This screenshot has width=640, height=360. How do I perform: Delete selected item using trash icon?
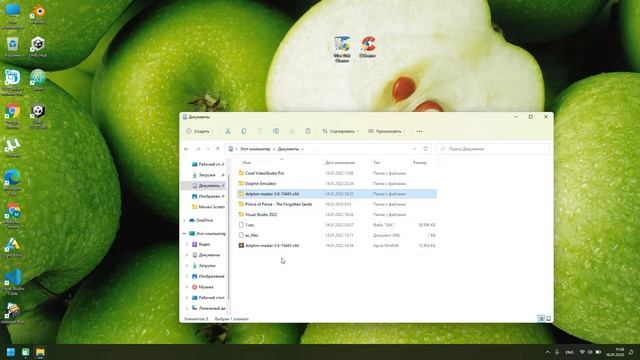tap(308, 131)
